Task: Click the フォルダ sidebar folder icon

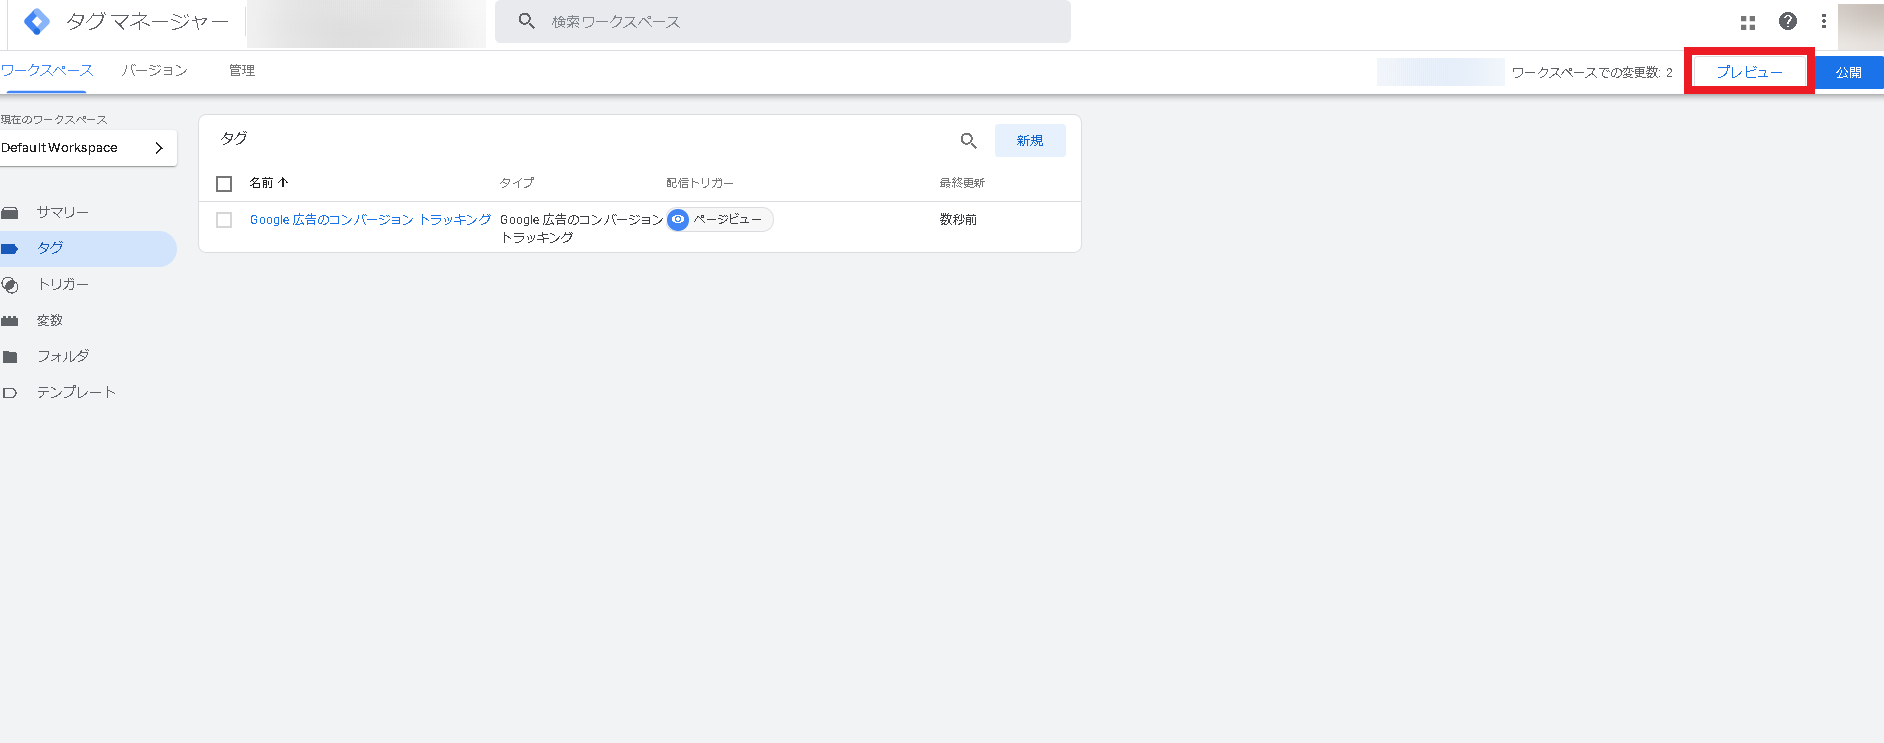Action: (x=10, y=357)
